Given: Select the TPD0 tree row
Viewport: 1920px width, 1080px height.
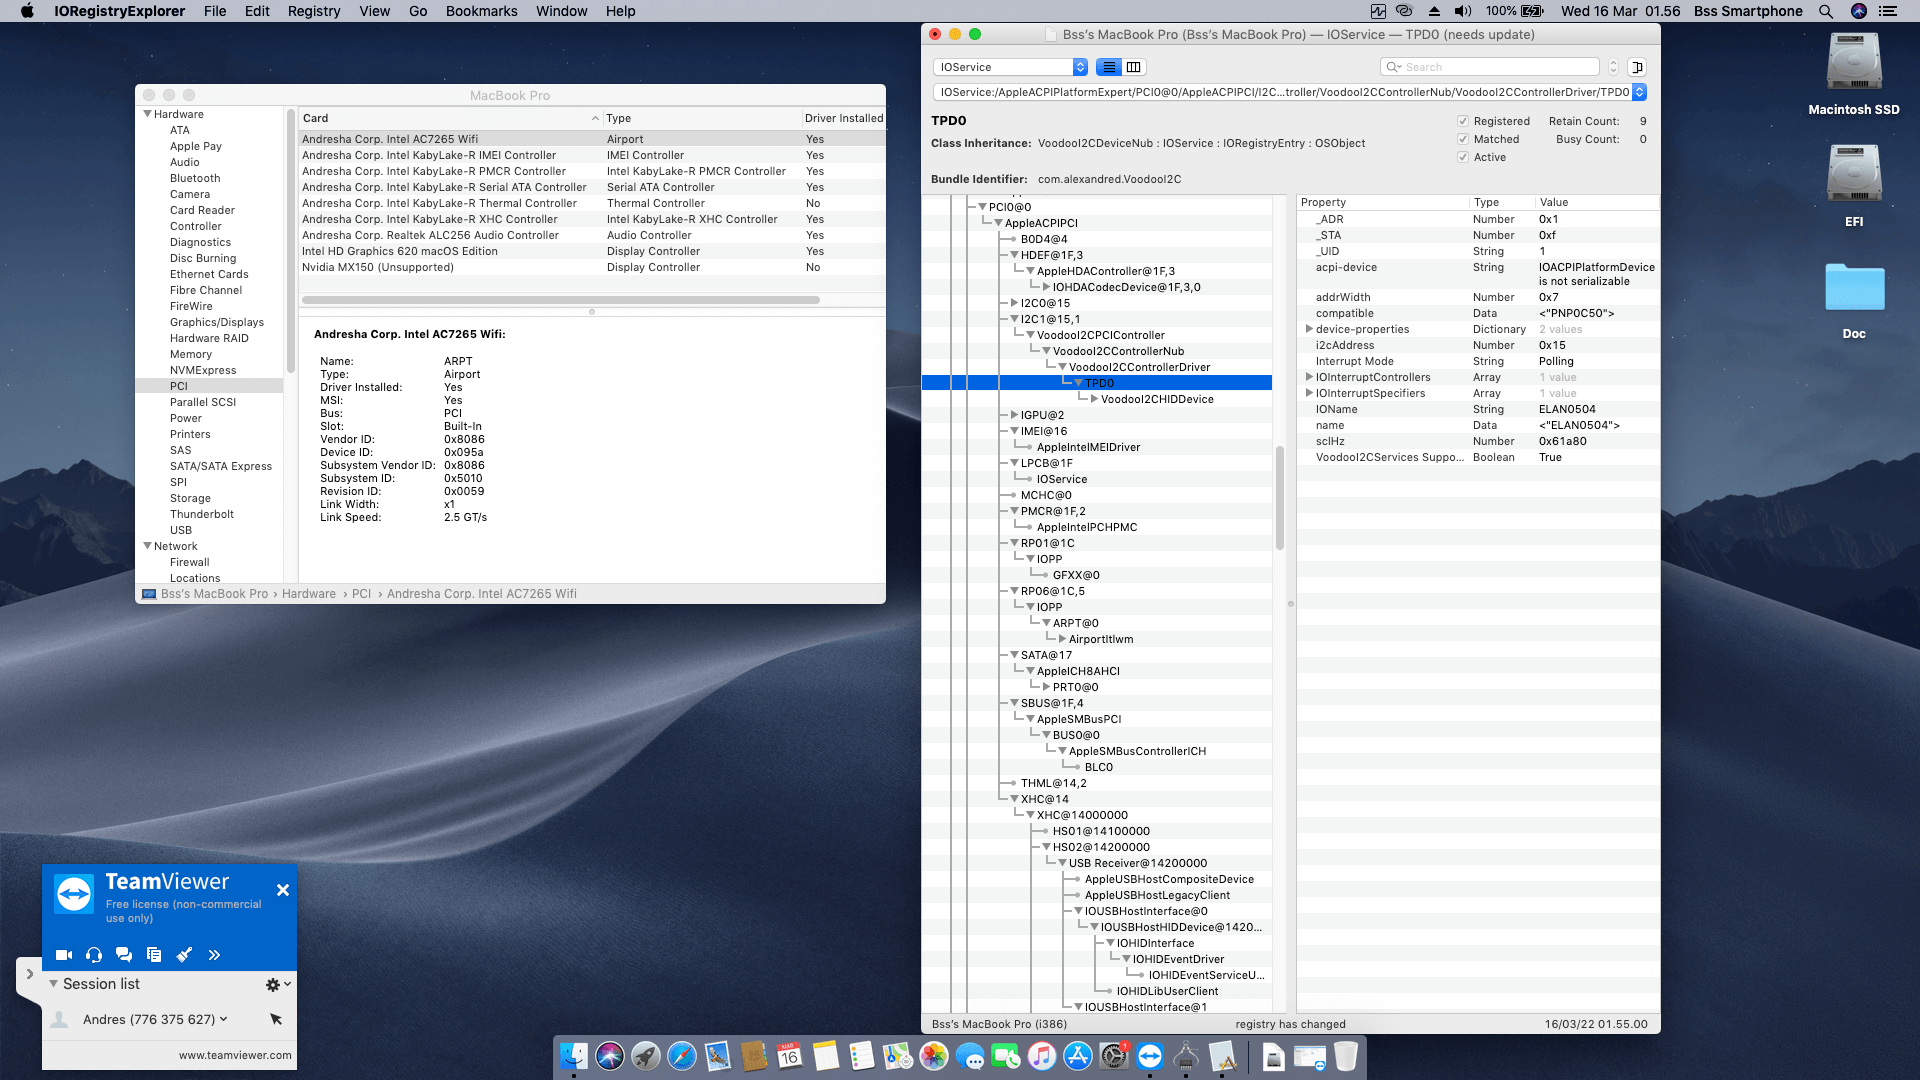Looking at the screenshot, I should click(1097, 383).
